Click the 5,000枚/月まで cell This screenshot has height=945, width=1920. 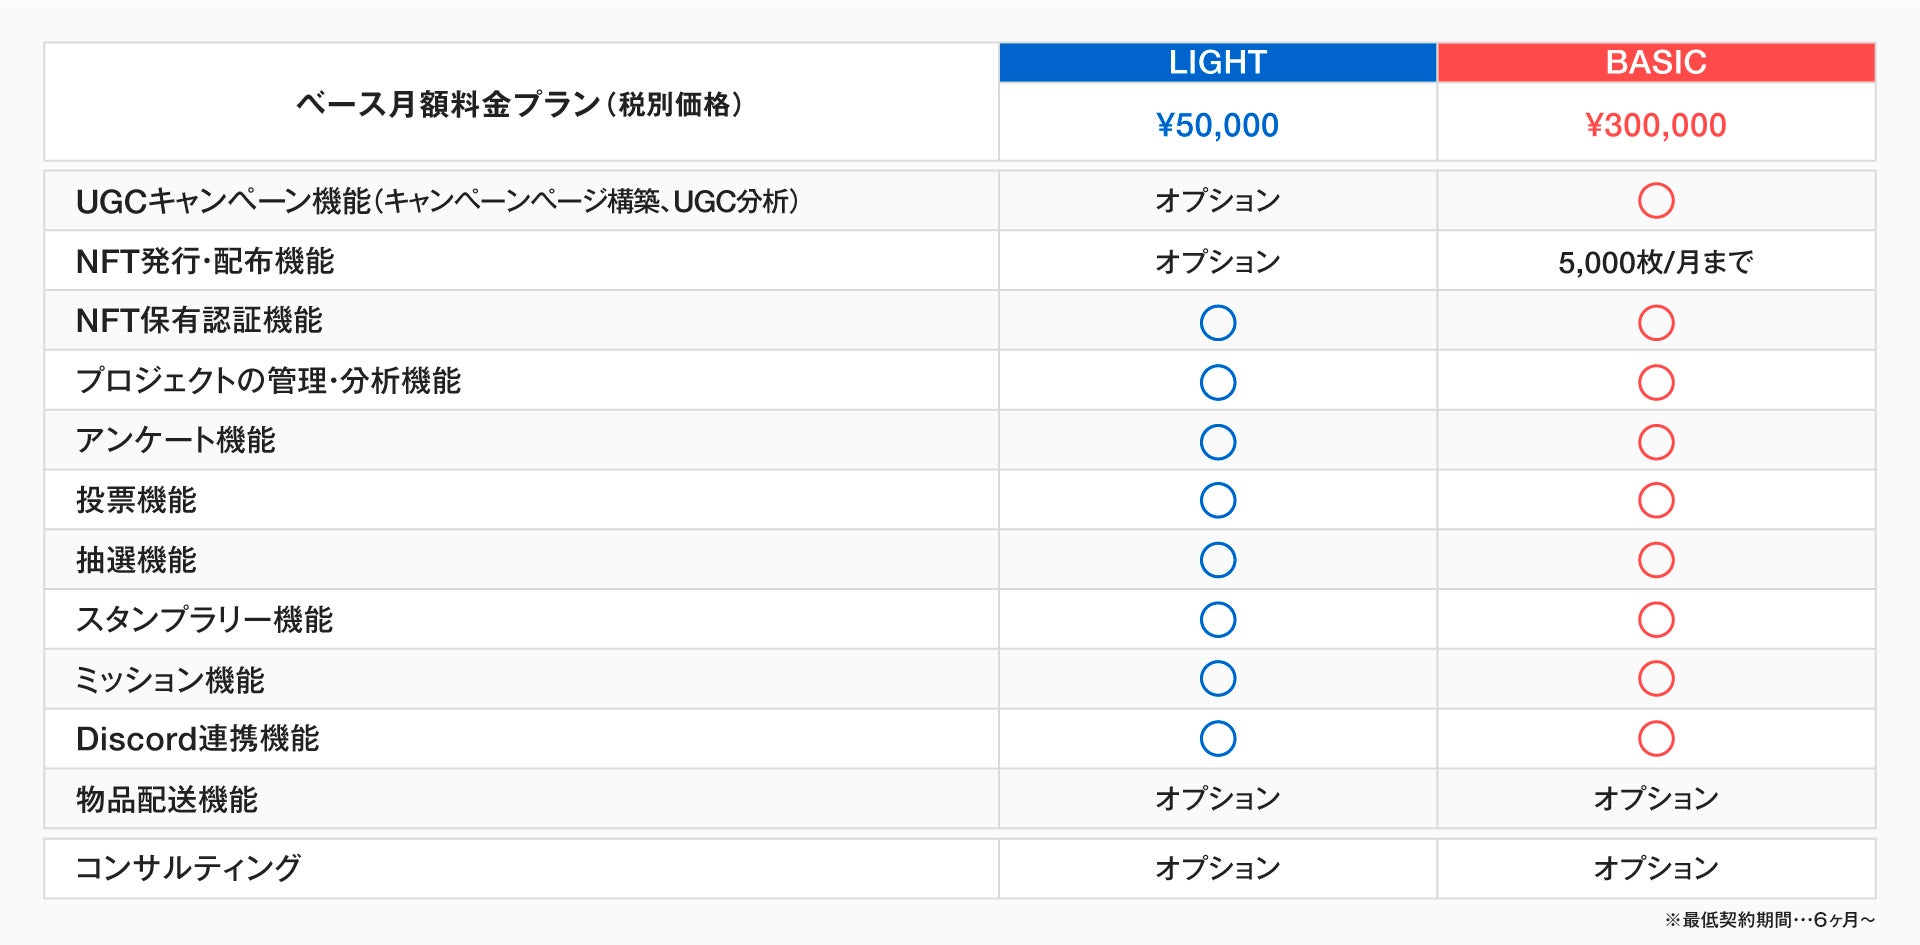(1655, 262)
